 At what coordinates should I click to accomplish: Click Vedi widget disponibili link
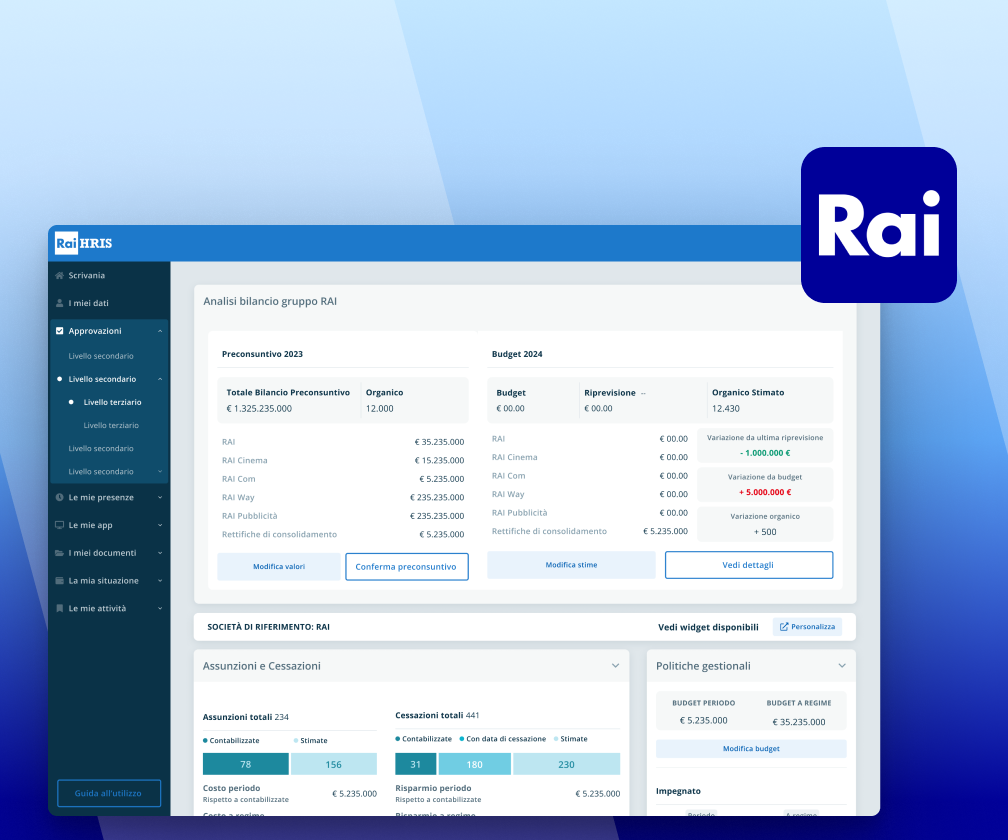click(x=708, y=627)
